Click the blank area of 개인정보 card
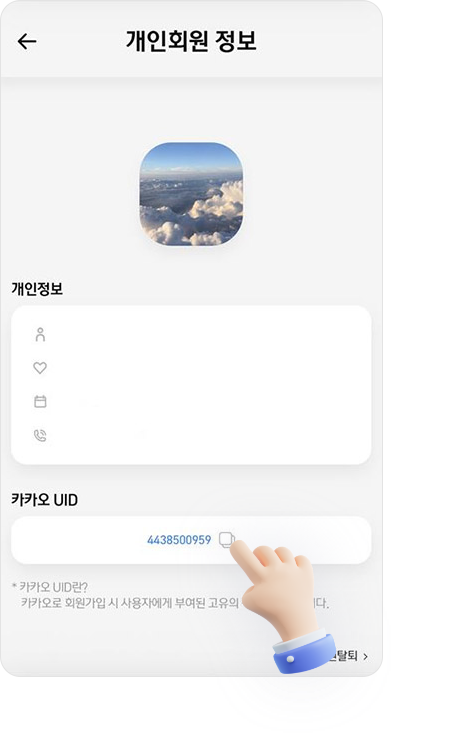The width and height of the screenshot is (476, 733). pos(210,385)
